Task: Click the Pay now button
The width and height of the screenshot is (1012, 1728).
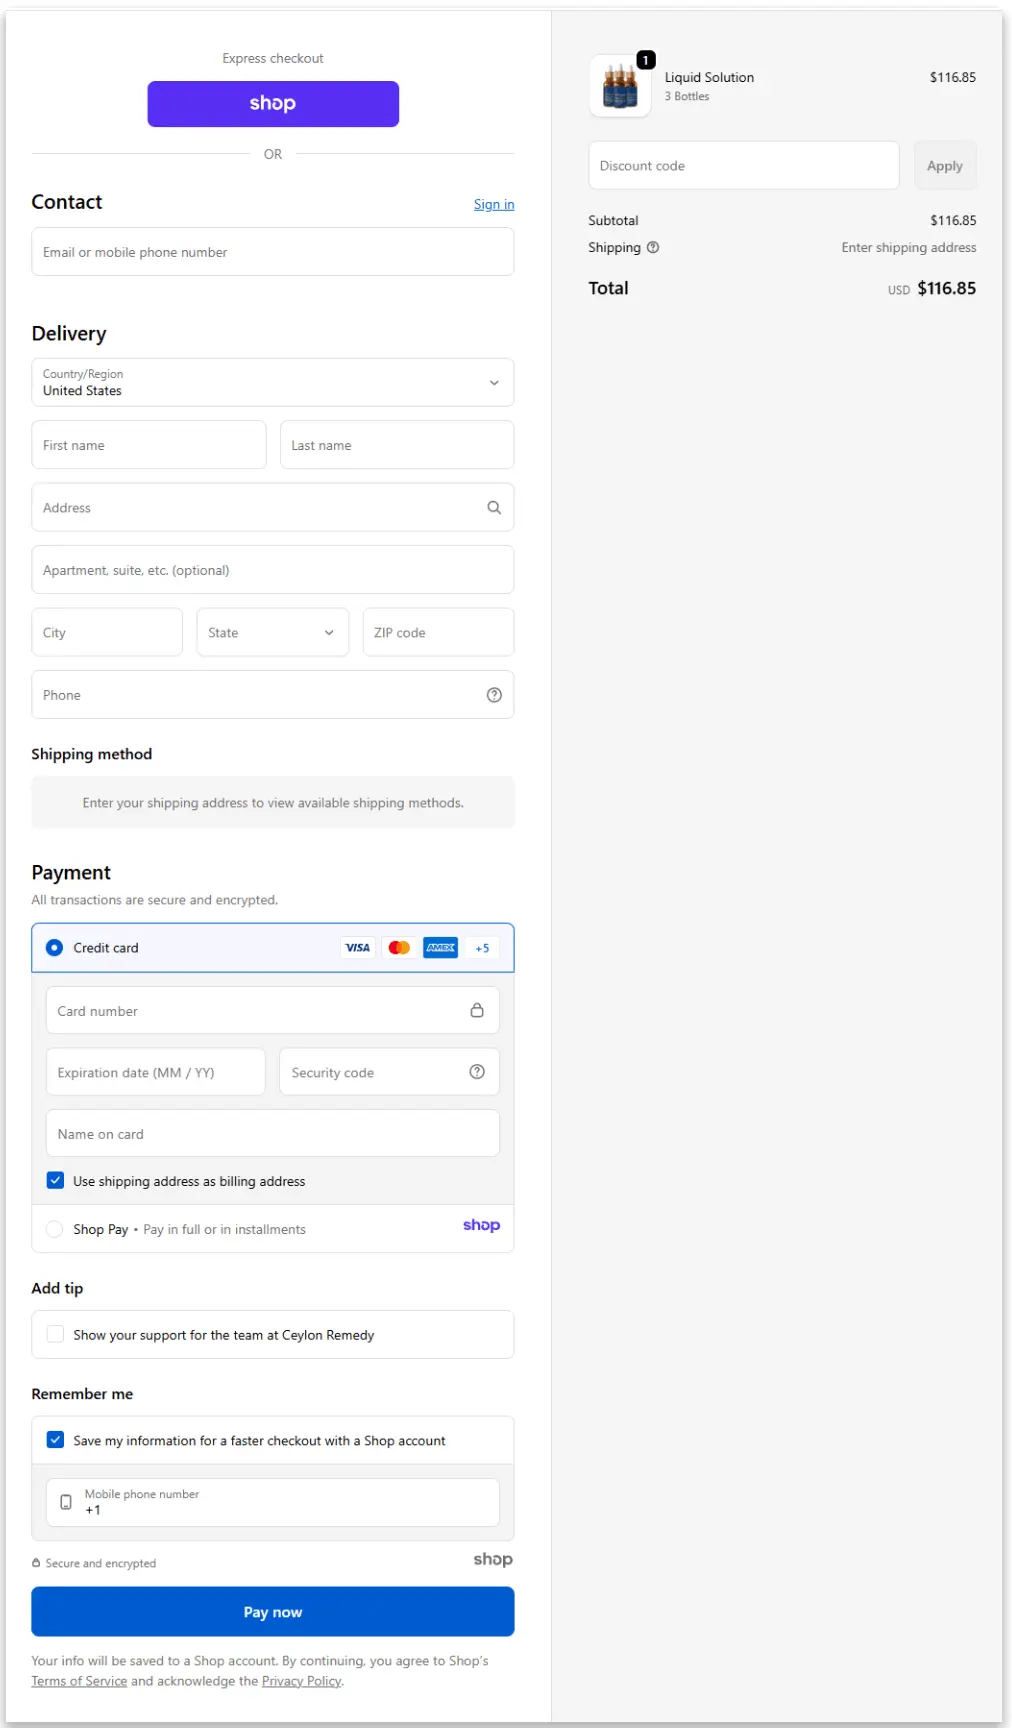Action: pos(273,1612)
